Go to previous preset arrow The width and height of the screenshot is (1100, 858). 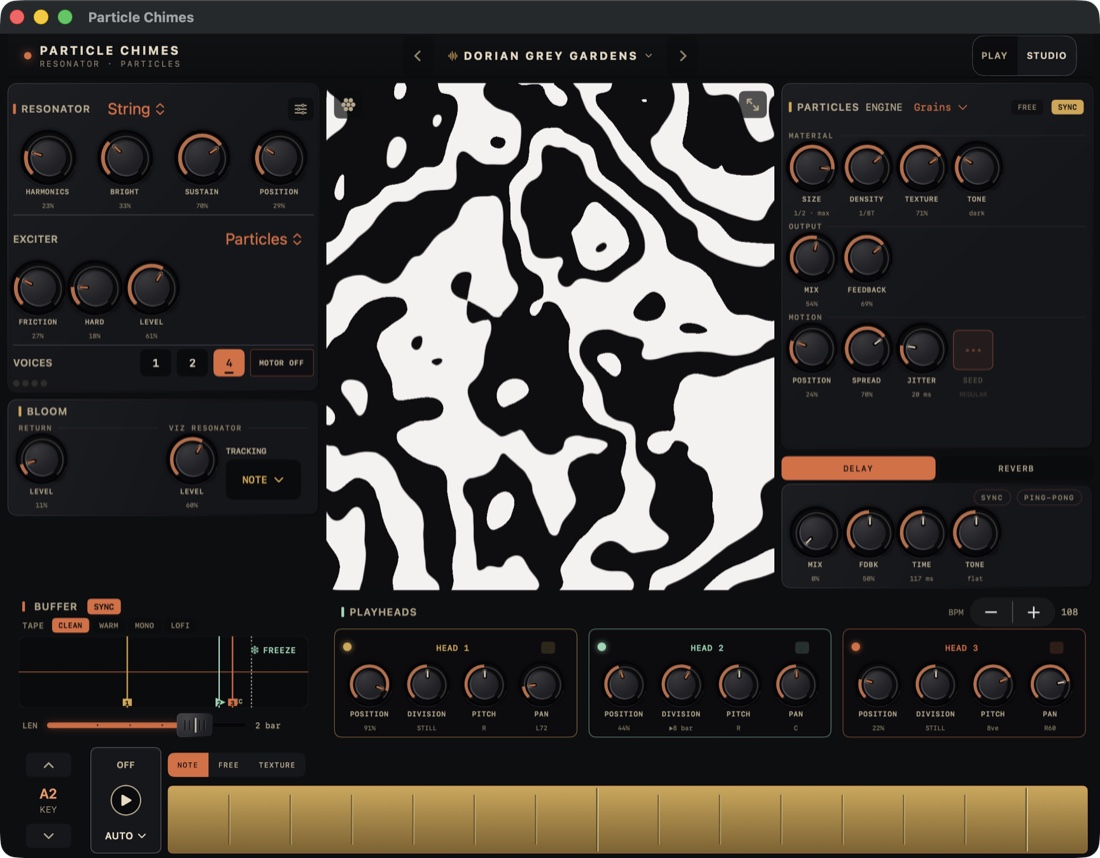pyautogui.click(x=417, y=55)
